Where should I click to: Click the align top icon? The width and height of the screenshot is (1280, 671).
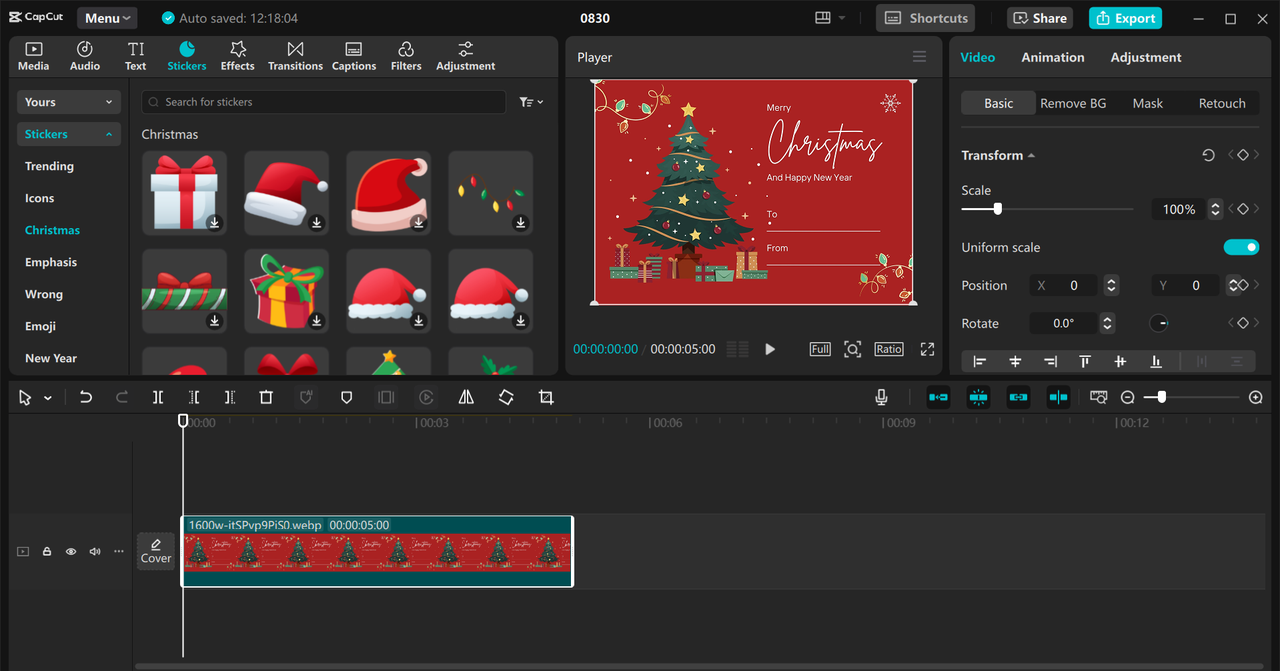tap(1085, 361)
